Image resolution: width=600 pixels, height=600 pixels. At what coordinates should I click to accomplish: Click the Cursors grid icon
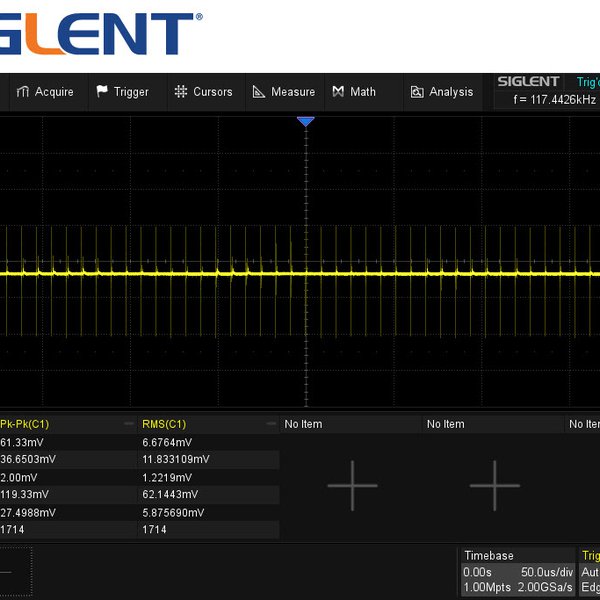pyautogui.click(x=181, y=92)
